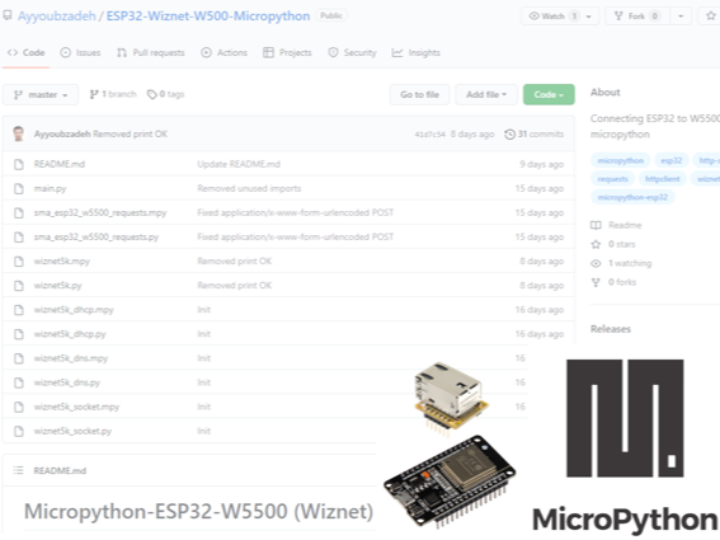Open sma_esp32_w5500_requests.py file
720x540 pixels.
click(x=96, y=237)
